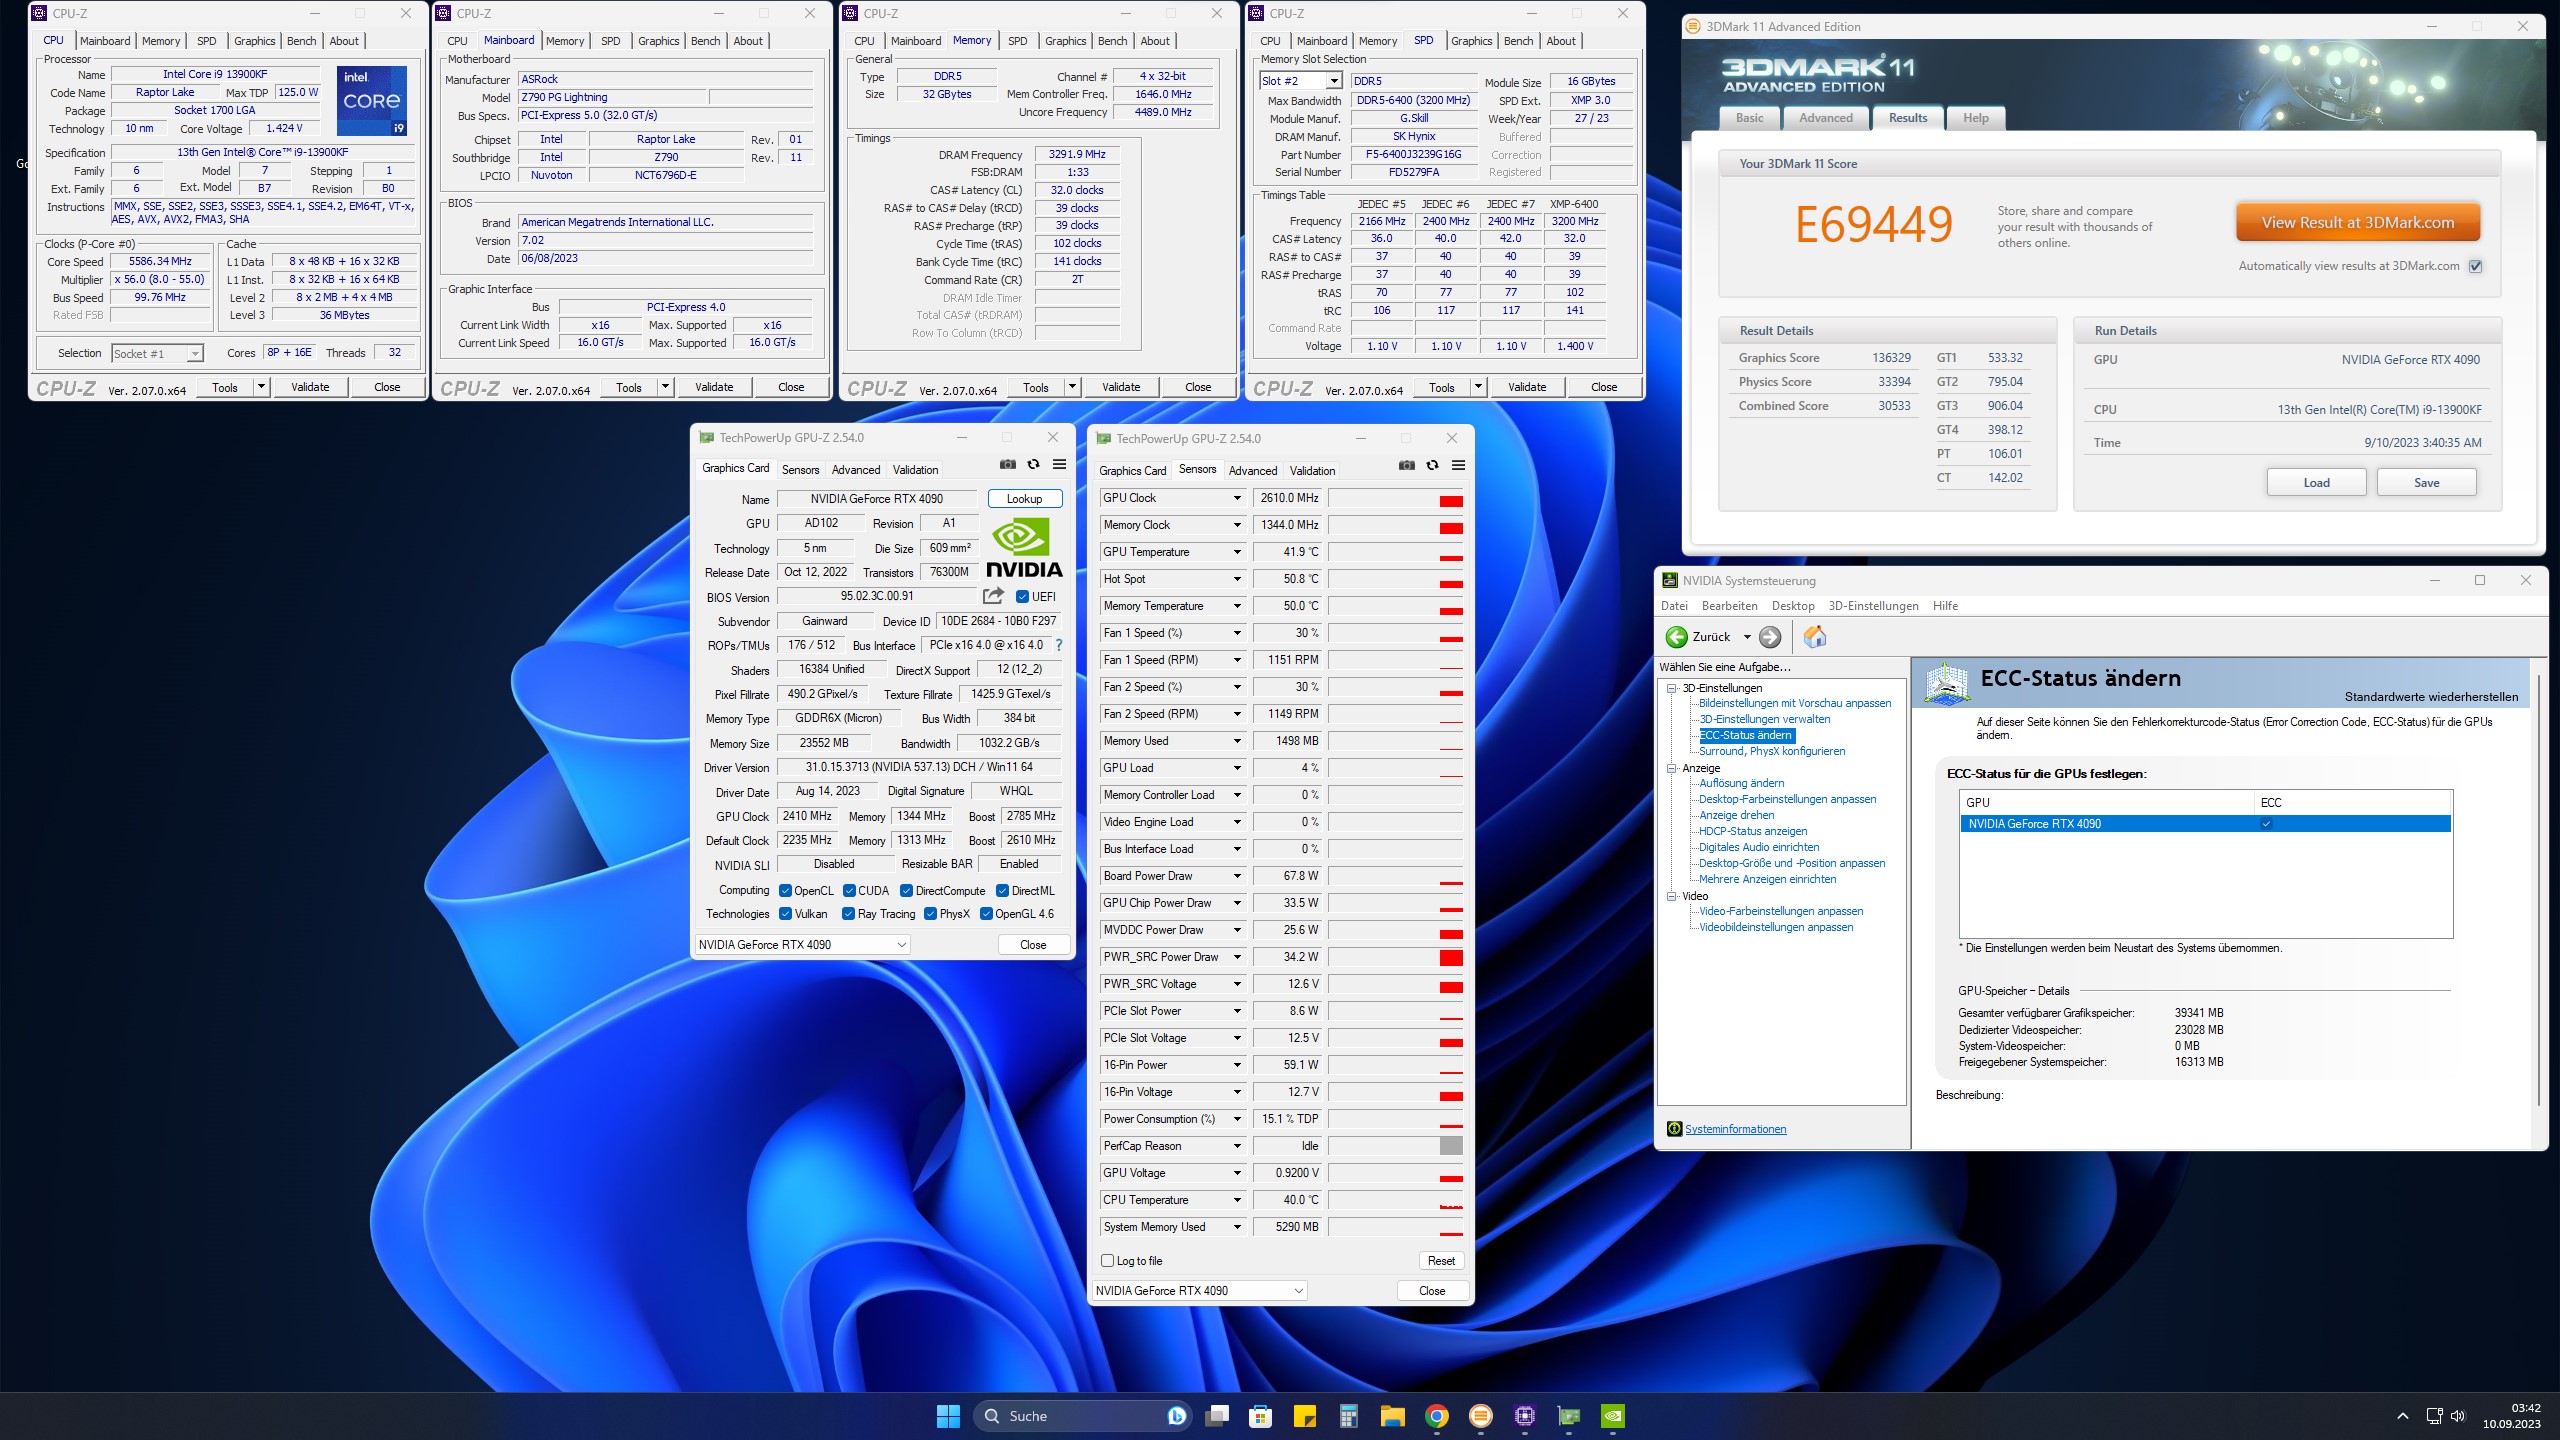
Task: Click the home icon in NVIDIA Systemsteuerung
Action: click(x=1815, y=637)
